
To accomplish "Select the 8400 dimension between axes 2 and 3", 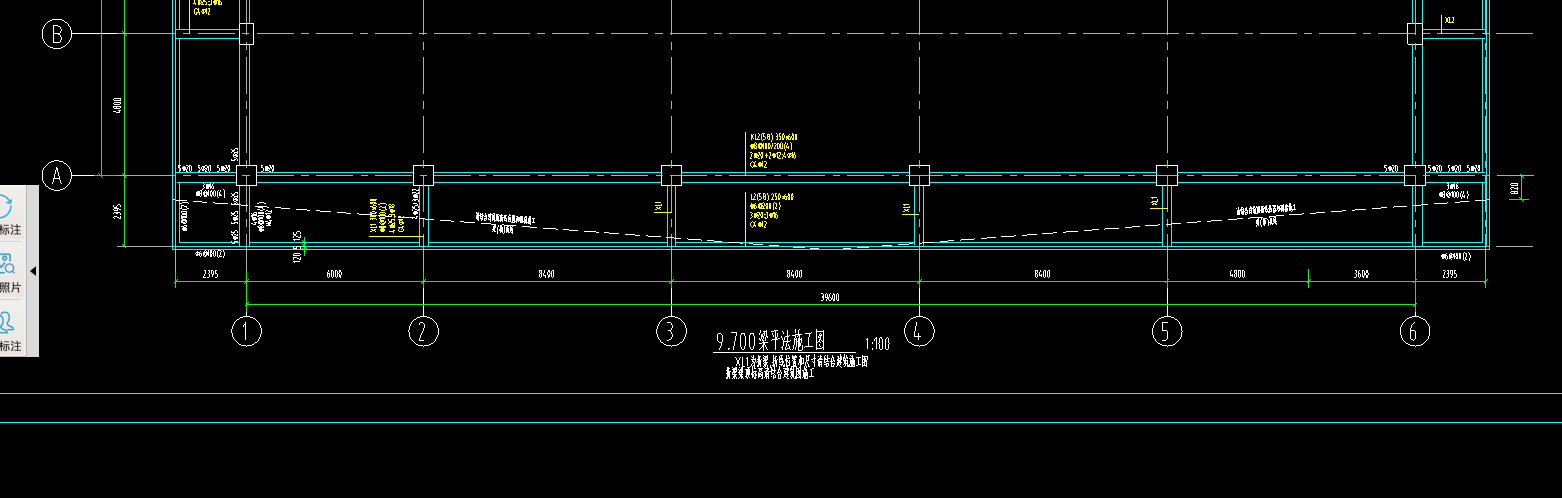I will point(546,273).
